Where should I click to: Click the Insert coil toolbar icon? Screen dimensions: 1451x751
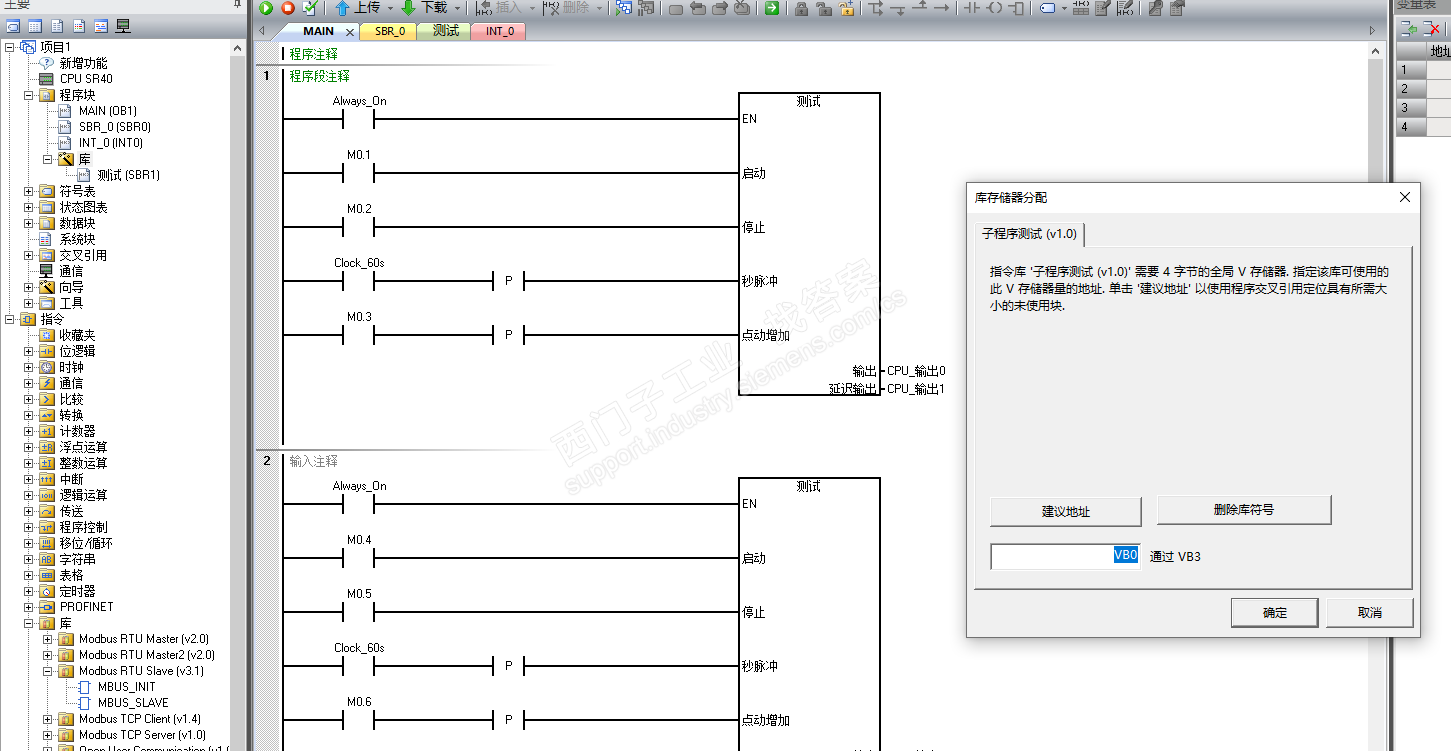993,8
